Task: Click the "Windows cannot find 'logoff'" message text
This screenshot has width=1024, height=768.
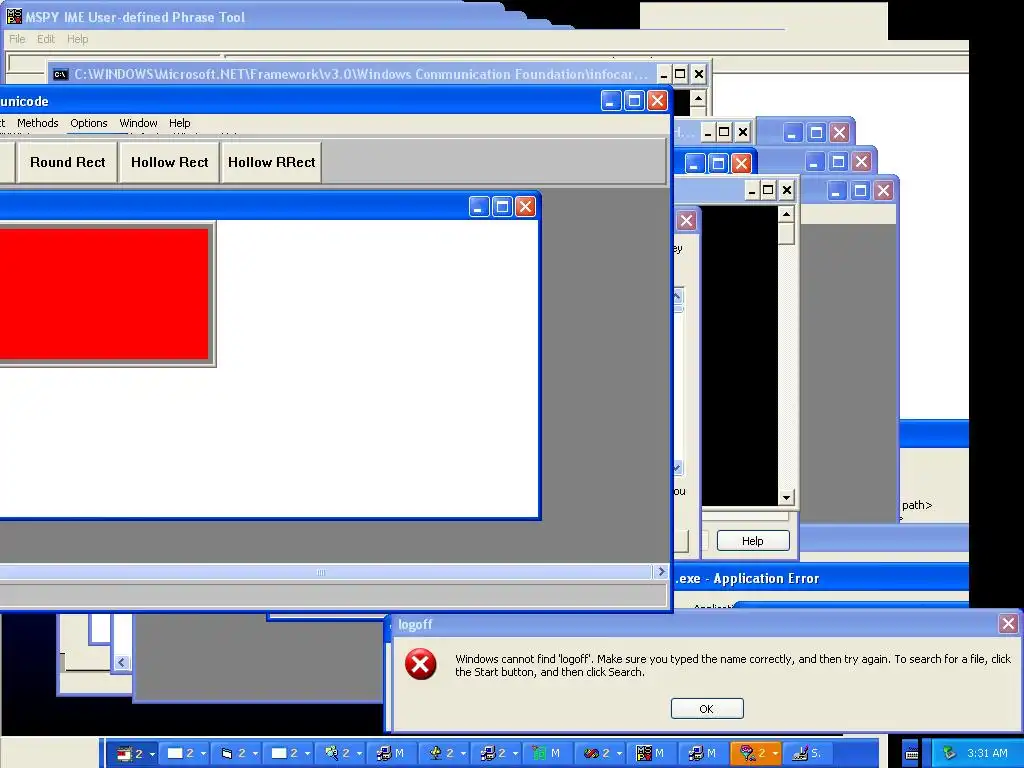Action: (733, 665)
